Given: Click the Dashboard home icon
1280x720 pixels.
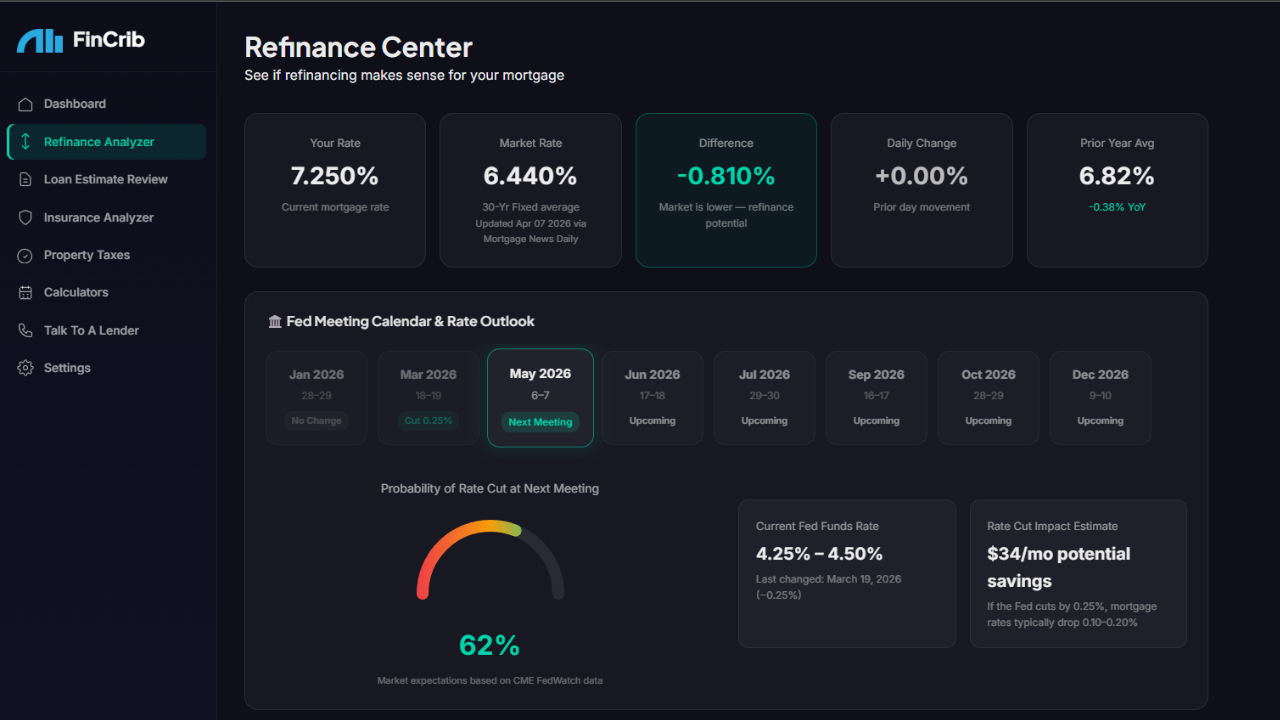Looking at the screenshot, I should 25,104.
